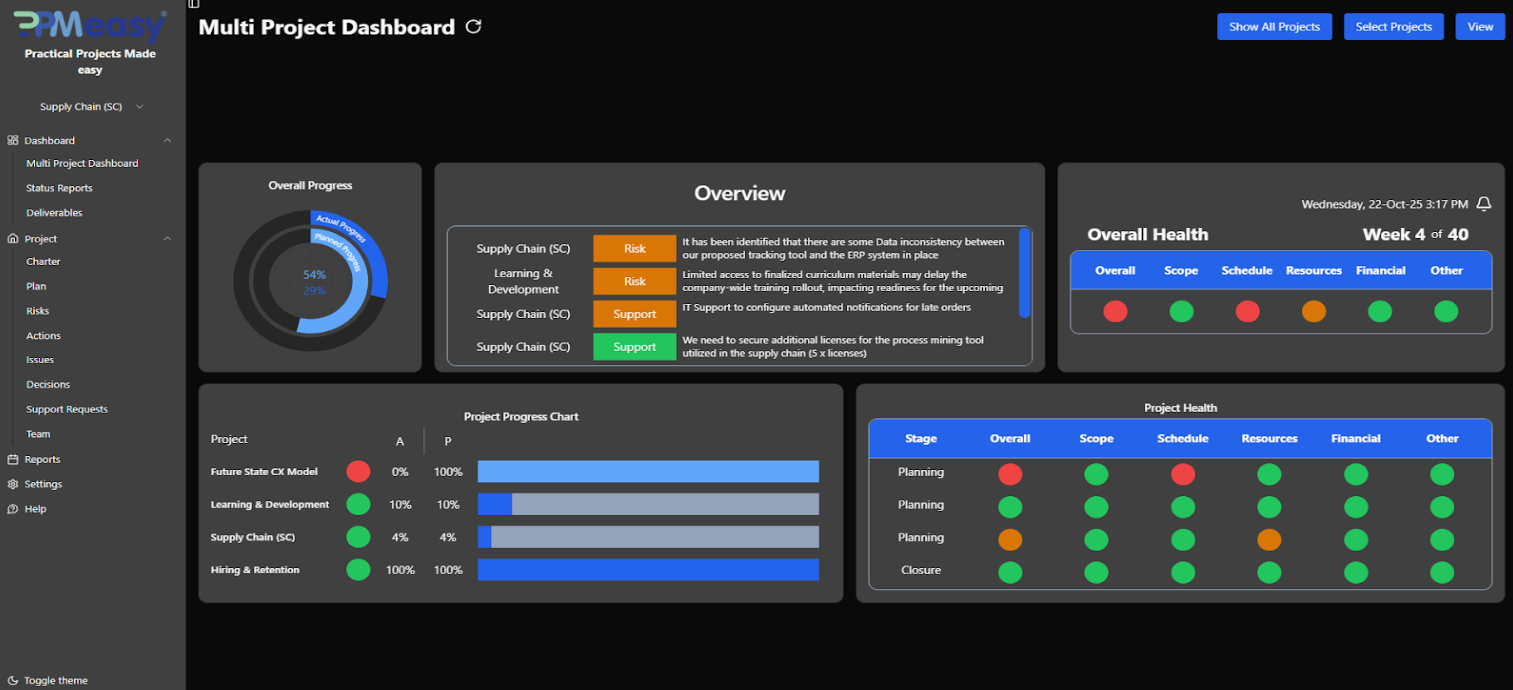Navigate to the Risks page
This screenshot has width=1513, height=690.
point(39,310)
